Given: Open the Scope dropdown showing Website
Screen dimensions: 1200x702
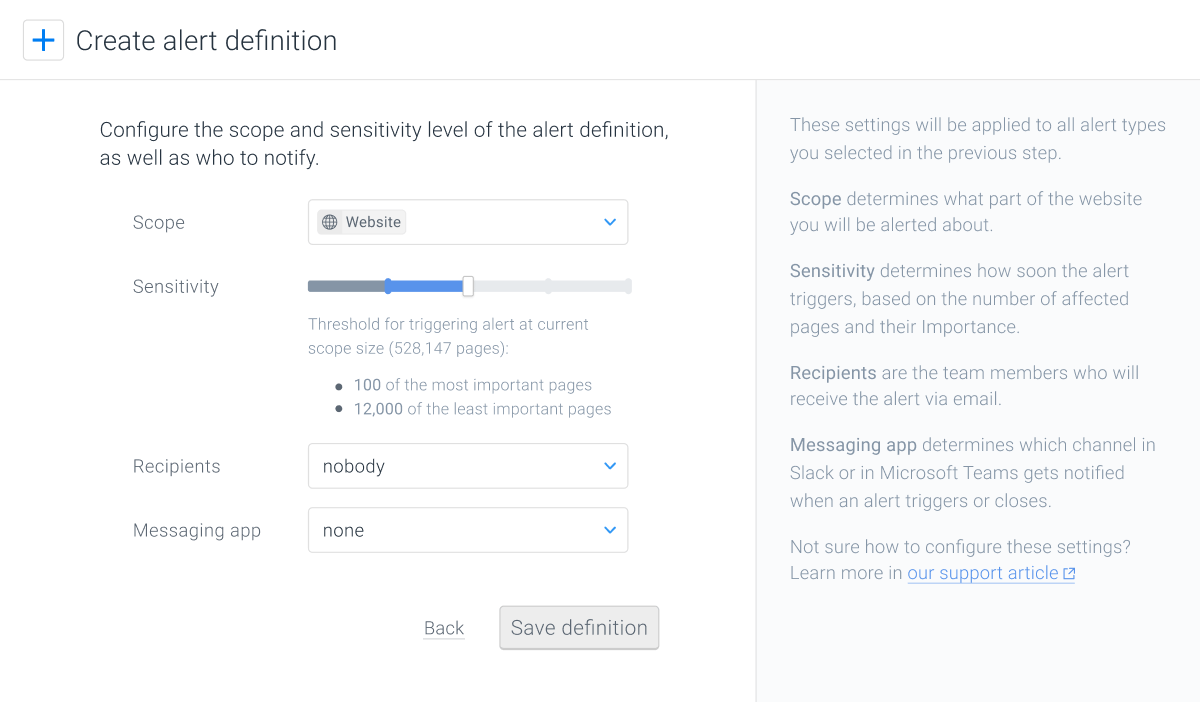Looking at the screenshot, I should pos(468,222).
